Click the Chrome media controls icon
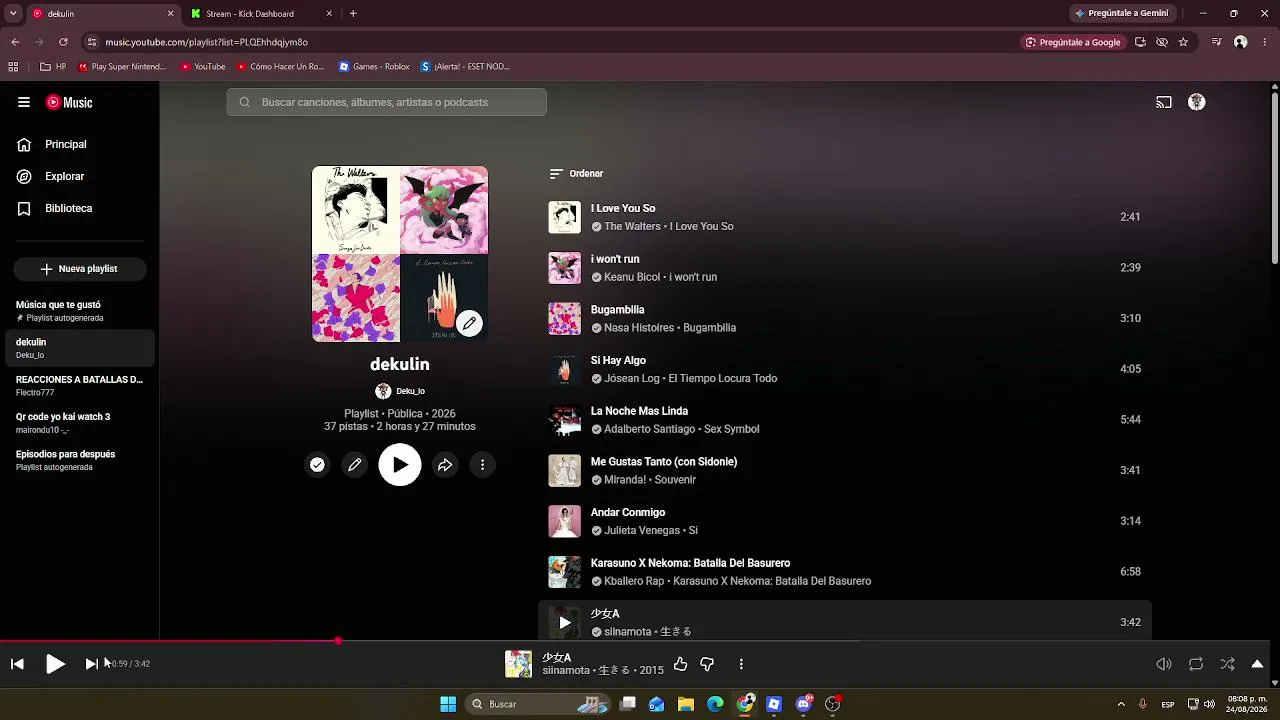Viewport: 1280px width, 720px height. 1216,42
